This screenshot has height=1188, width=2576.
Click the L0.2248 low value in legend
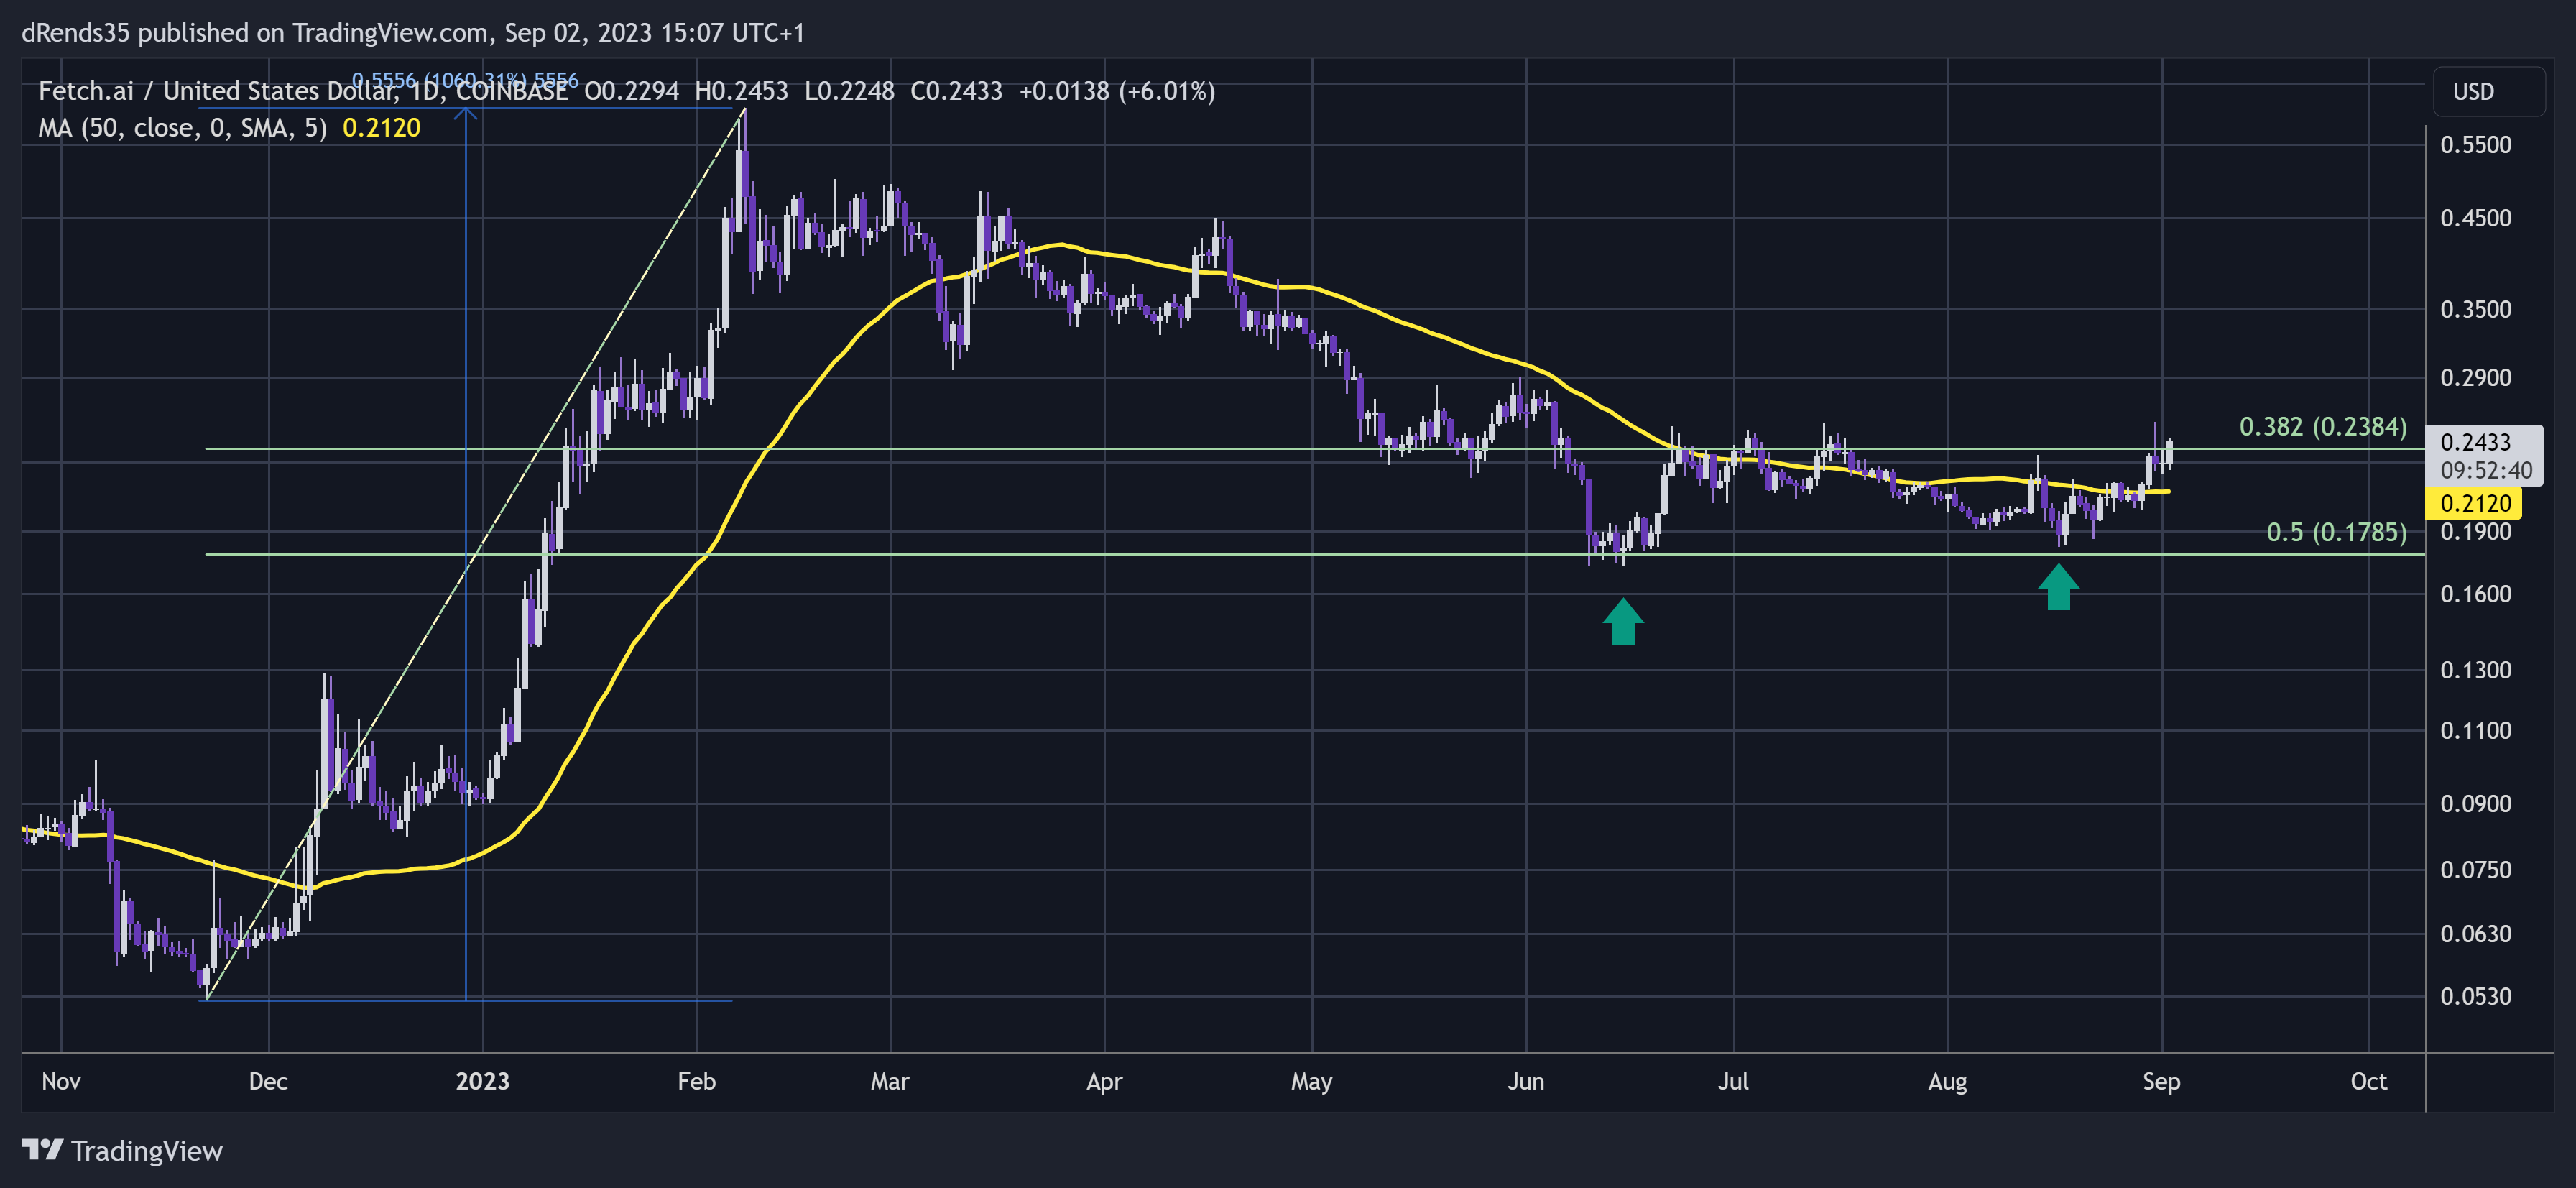click(849, 91)
